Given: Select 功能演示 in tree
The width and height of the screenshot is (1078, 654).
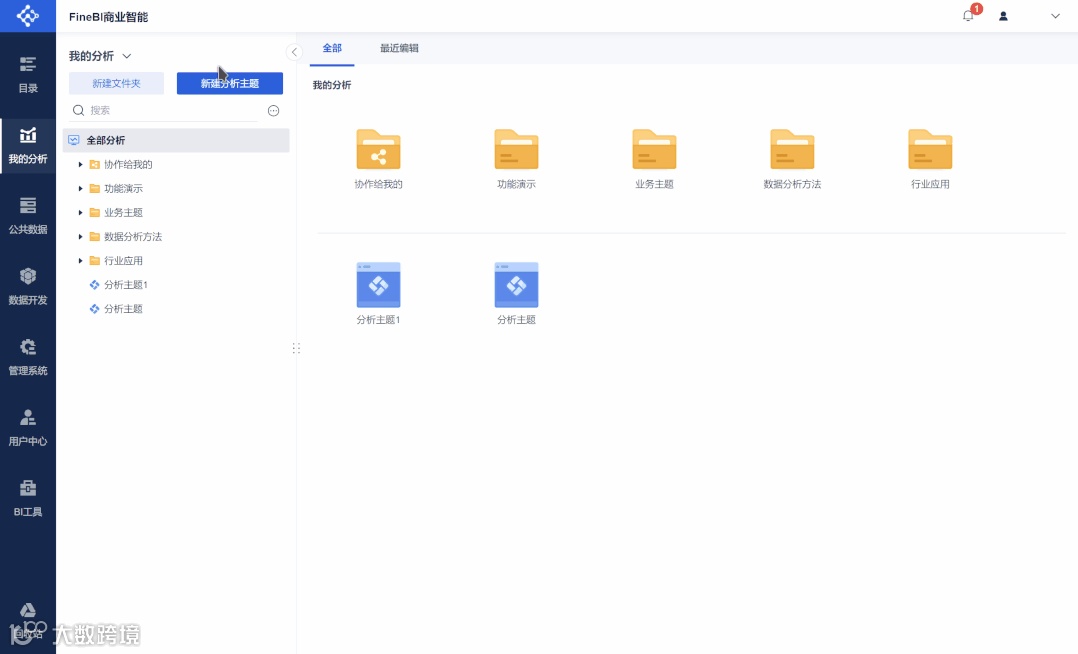Looking at the screenshot, I should click(x=123, y=188).
